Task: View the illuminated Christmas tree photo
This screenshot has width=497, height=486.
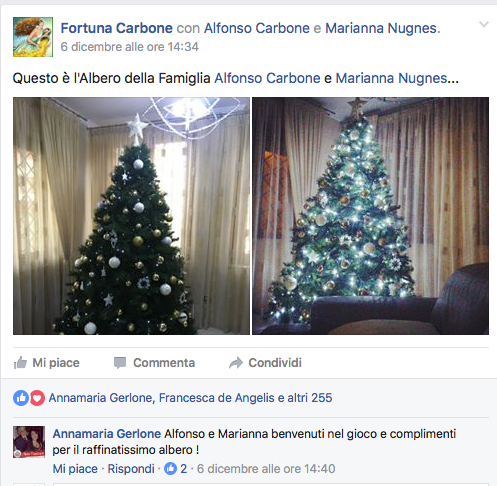Action: (370, 216)
